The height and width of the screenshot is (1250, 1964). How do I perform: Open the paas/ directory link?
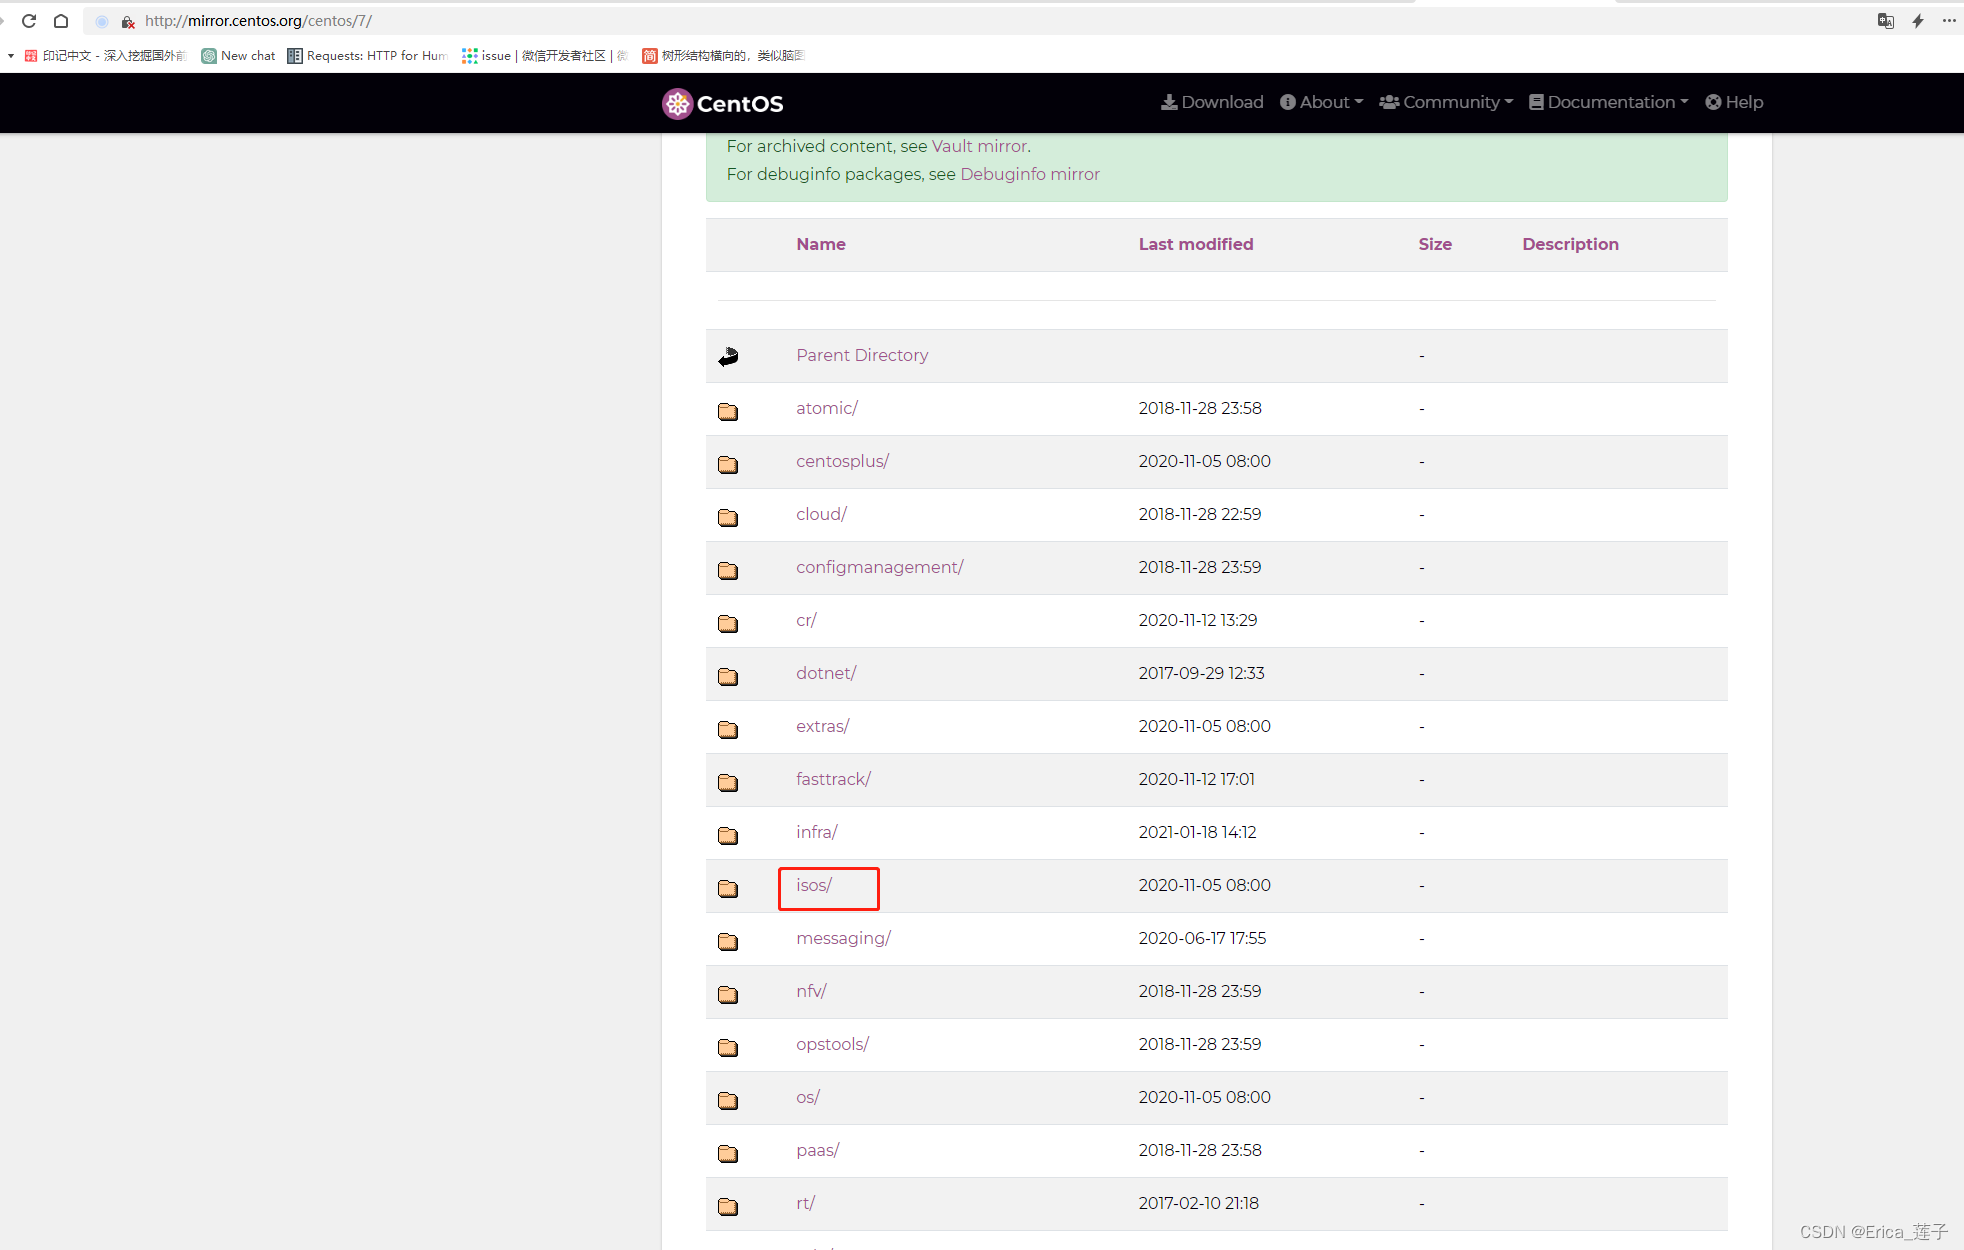tap(818, 1150)
